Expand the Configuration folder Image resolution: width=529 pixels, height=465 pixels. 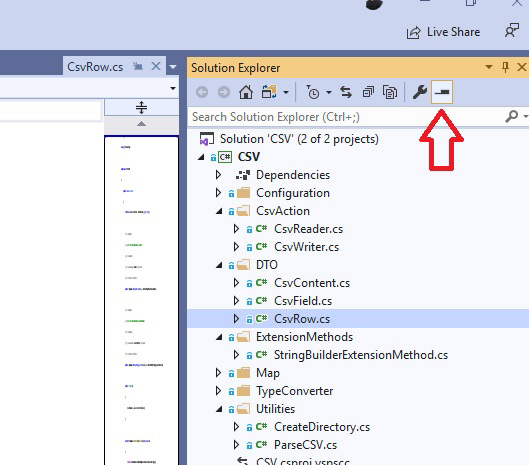pos(219,193)
